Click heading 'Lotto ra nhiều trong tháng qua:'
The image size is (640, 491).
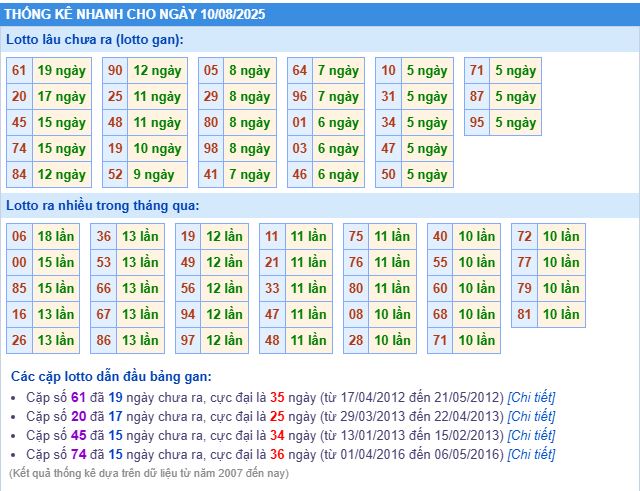[102, 205]
